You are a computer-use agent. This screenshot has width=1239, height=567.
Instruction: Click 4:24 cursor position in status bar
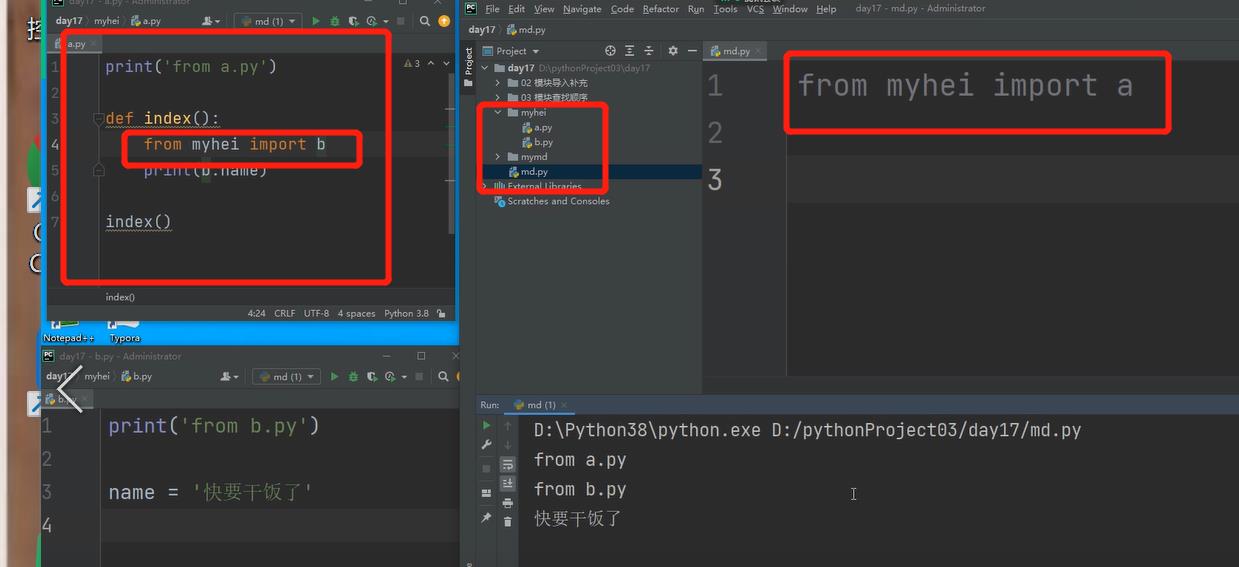(257, 313)
